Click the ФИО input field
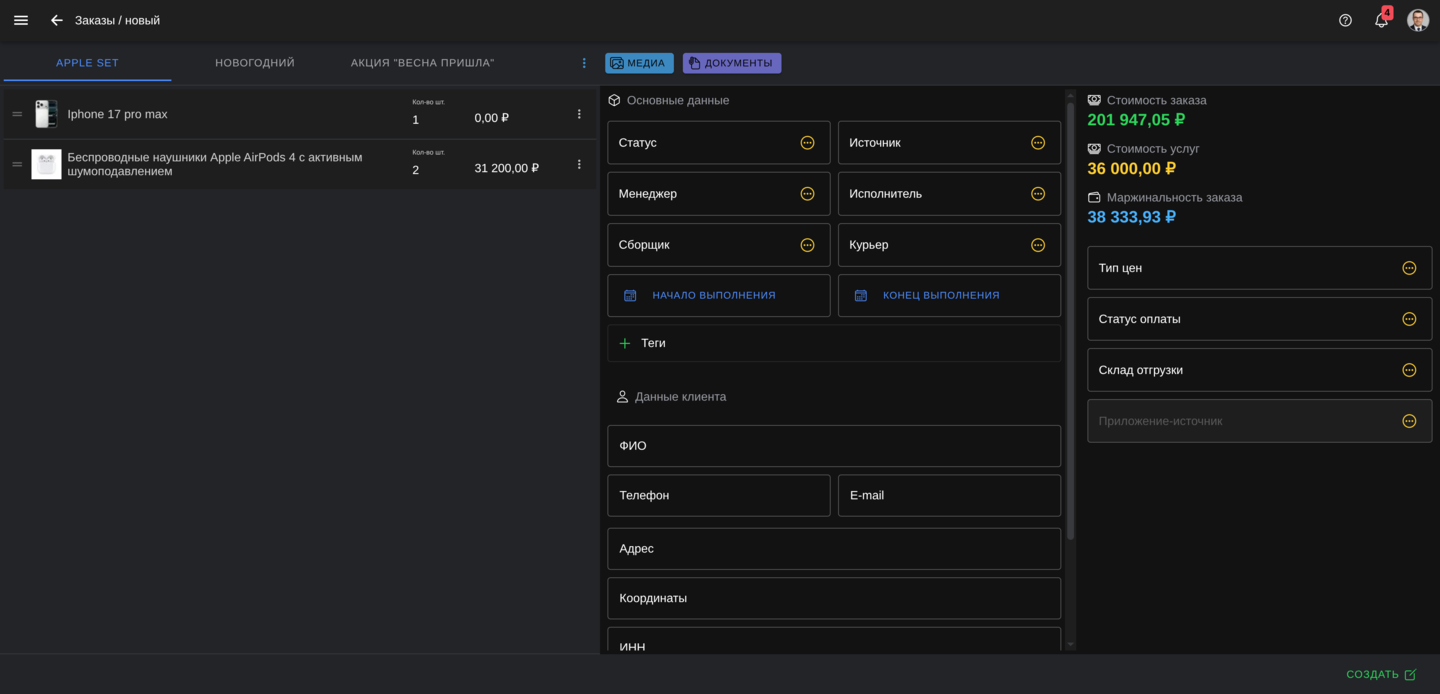Viewport: 1440px width, 694px height. point(833,446)
